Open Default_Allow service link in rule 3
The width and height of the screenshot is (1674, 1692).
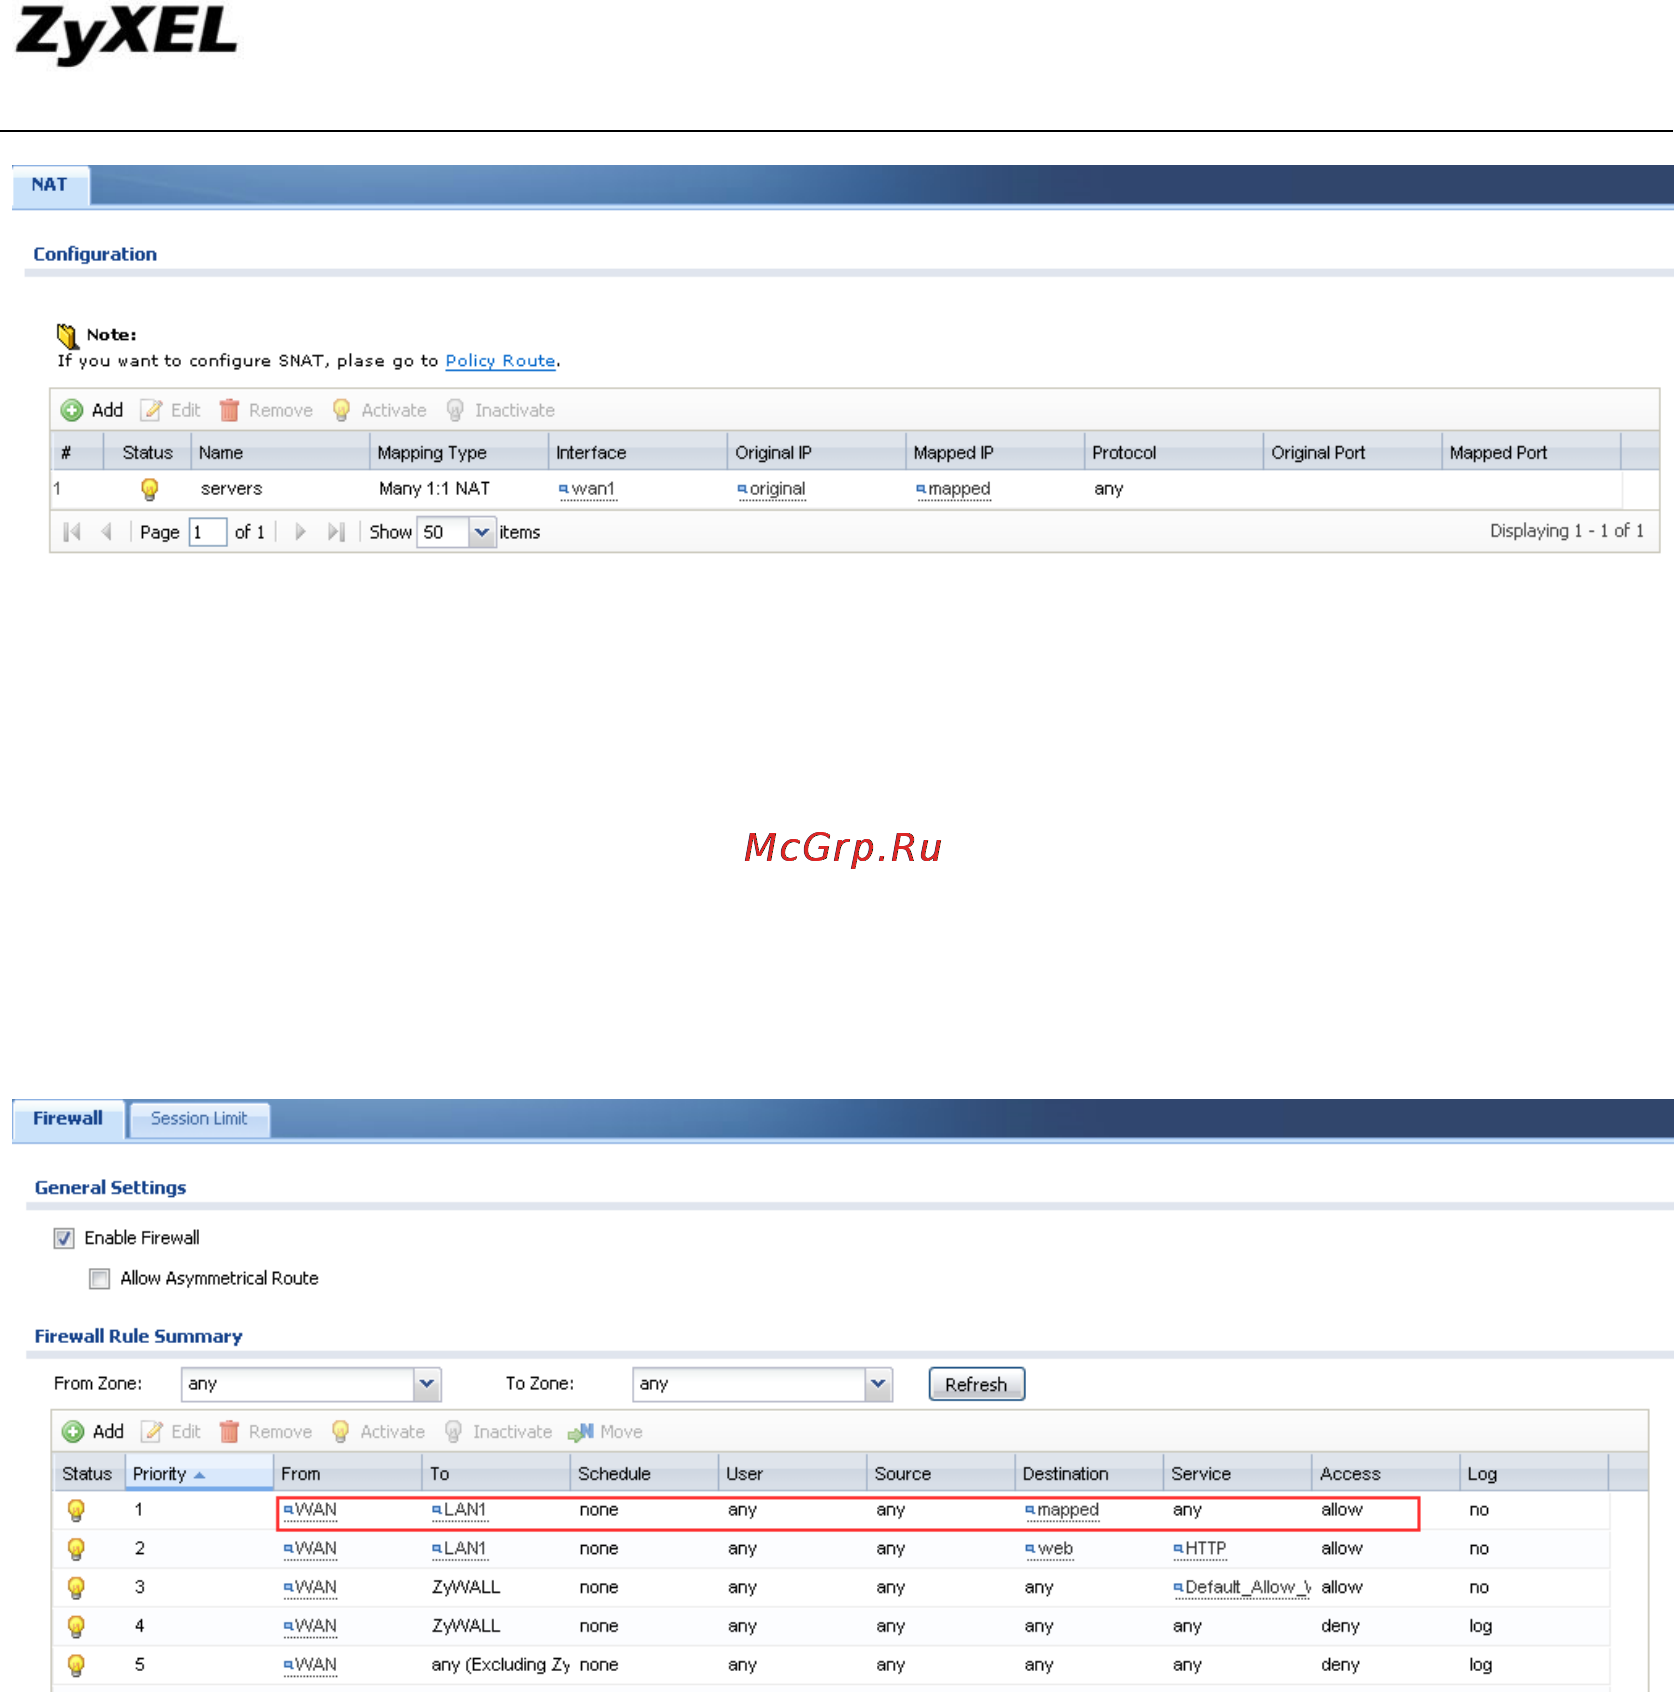[1242, 1588]
